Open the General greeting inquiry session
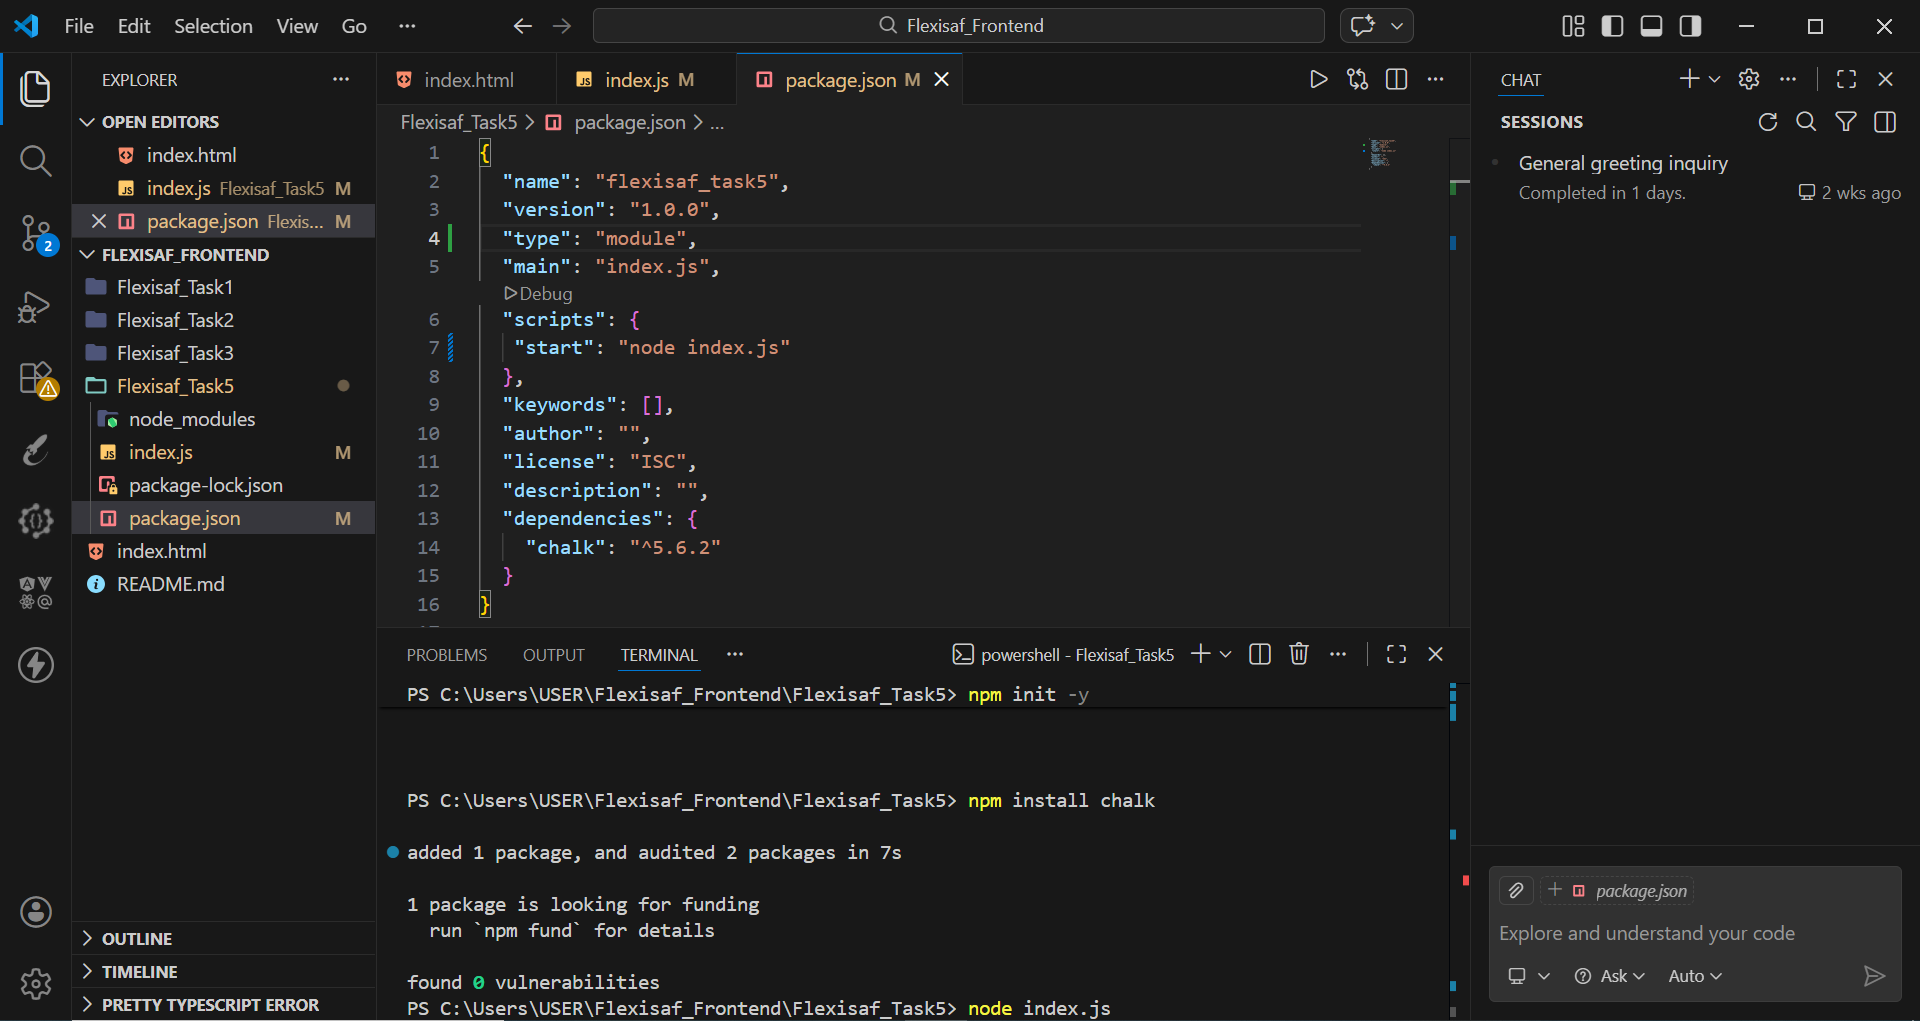Image resolution: width=1920 pixels, height=1021 pixels. pyautogui.click(x=1622, y=163)
